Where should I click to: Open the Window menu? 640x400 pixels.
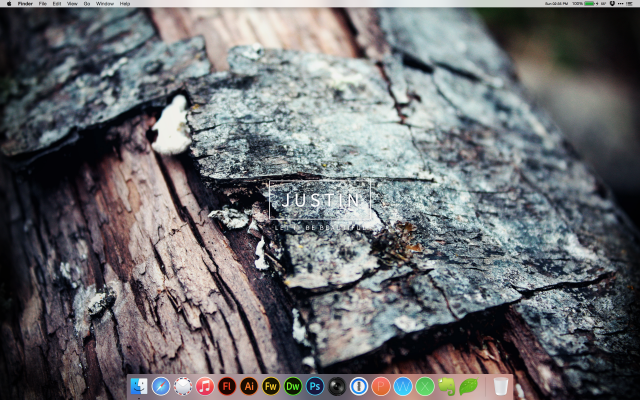[x=104, y=3]
